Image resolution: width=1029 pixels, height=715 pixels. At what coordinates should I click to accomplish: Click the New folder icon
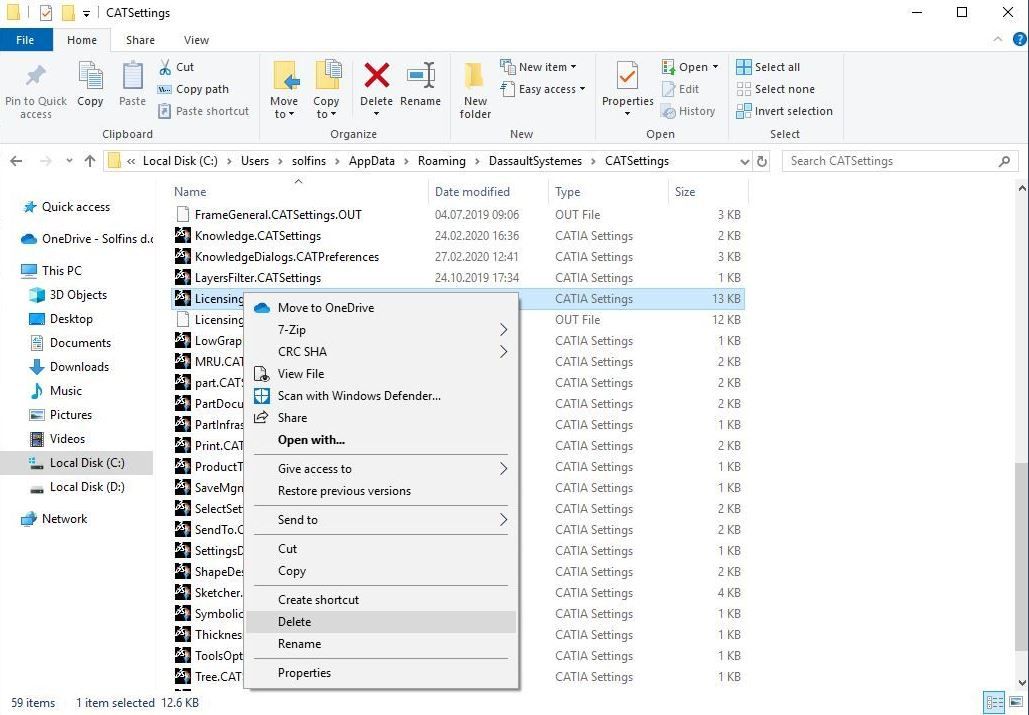tap(475, 90)
